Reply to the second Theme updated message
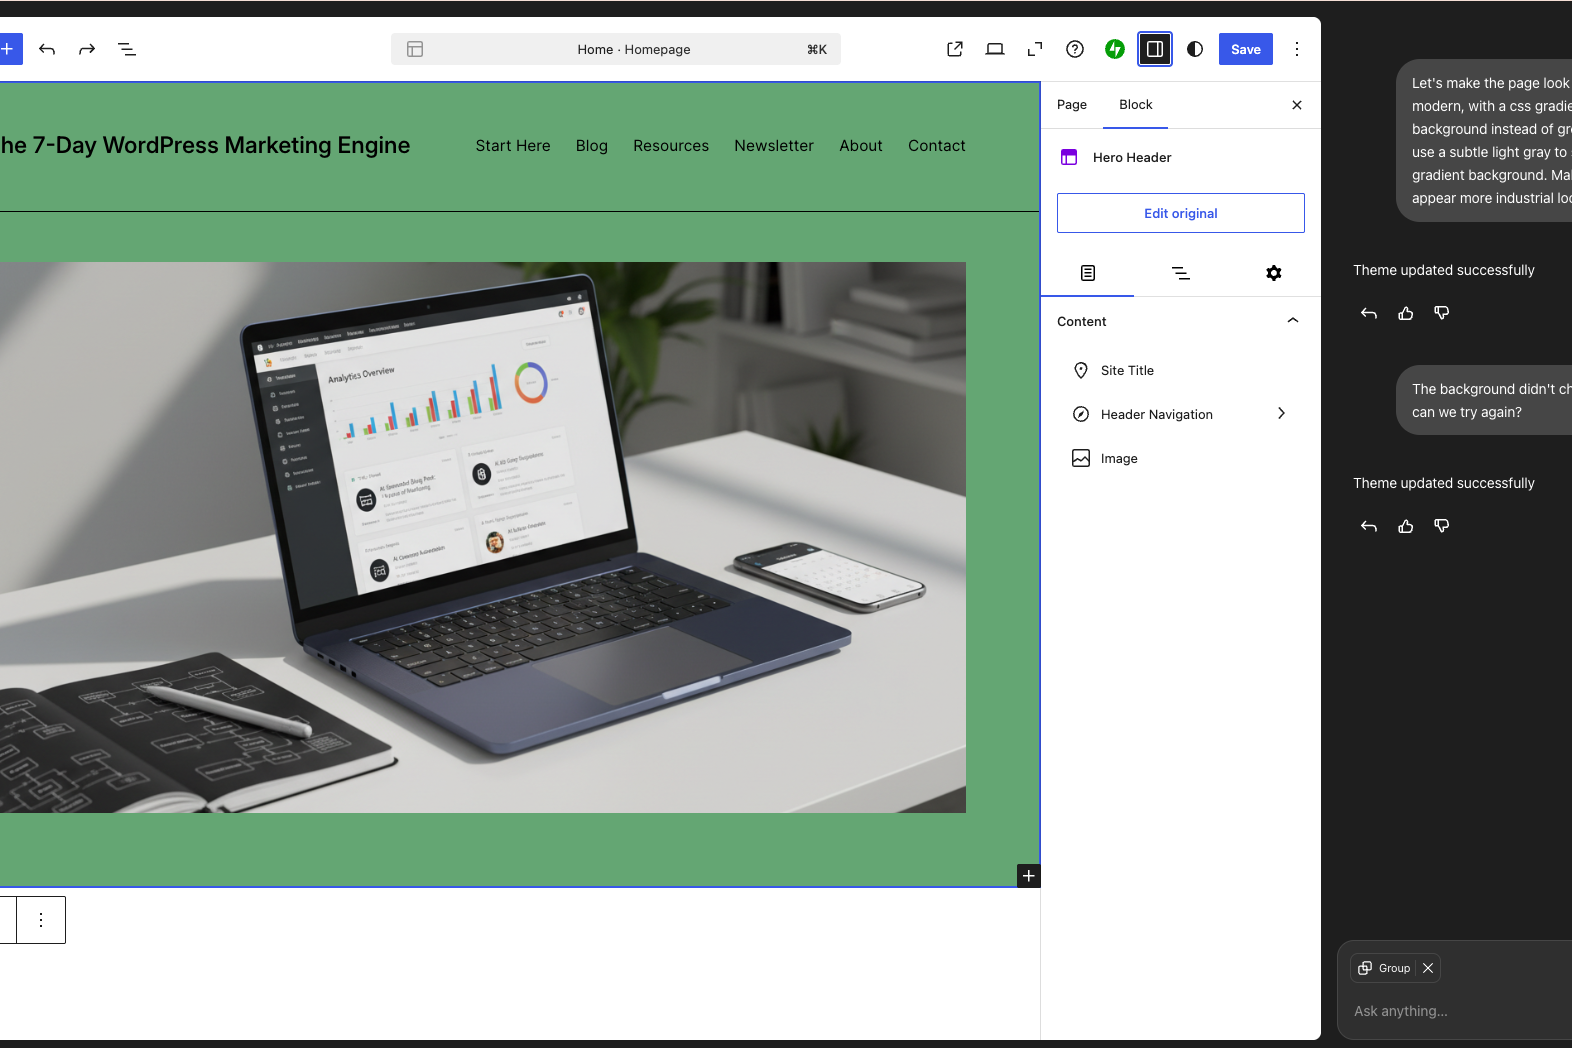This screenshot has width=1572, height=1048. 1369,526
